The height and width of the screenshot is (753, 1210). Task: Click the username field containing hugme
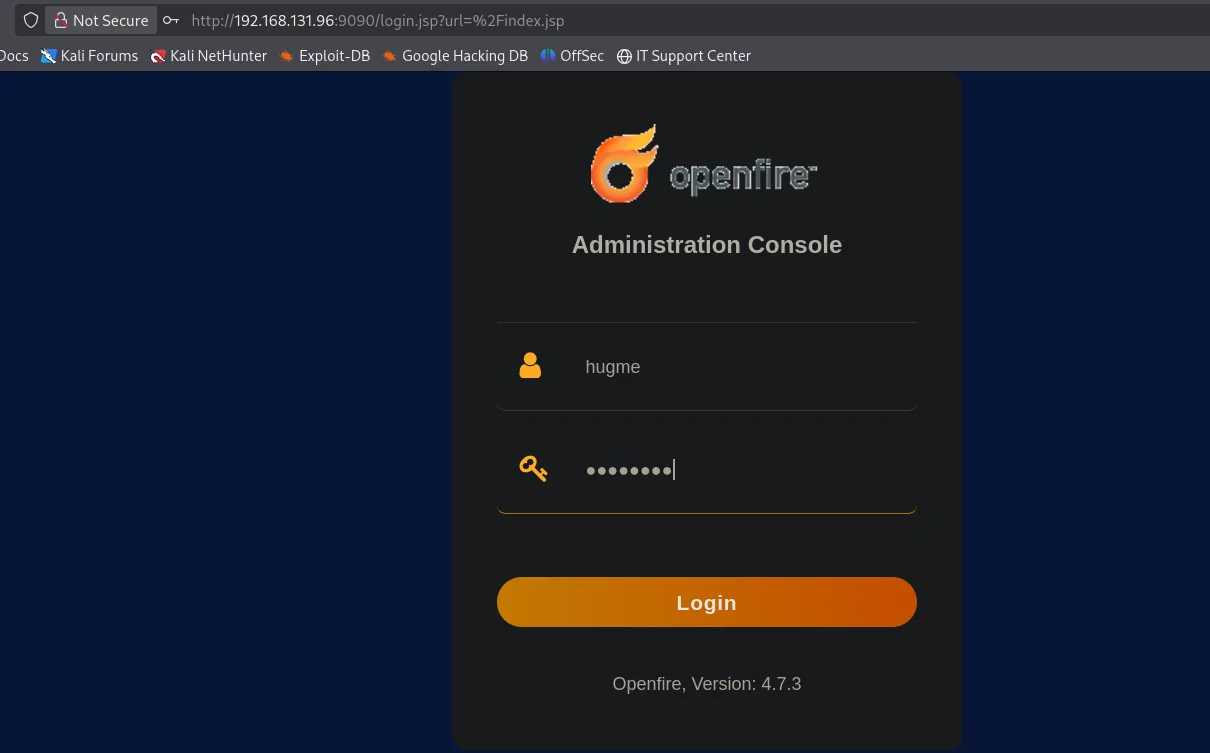click(707, 367)
